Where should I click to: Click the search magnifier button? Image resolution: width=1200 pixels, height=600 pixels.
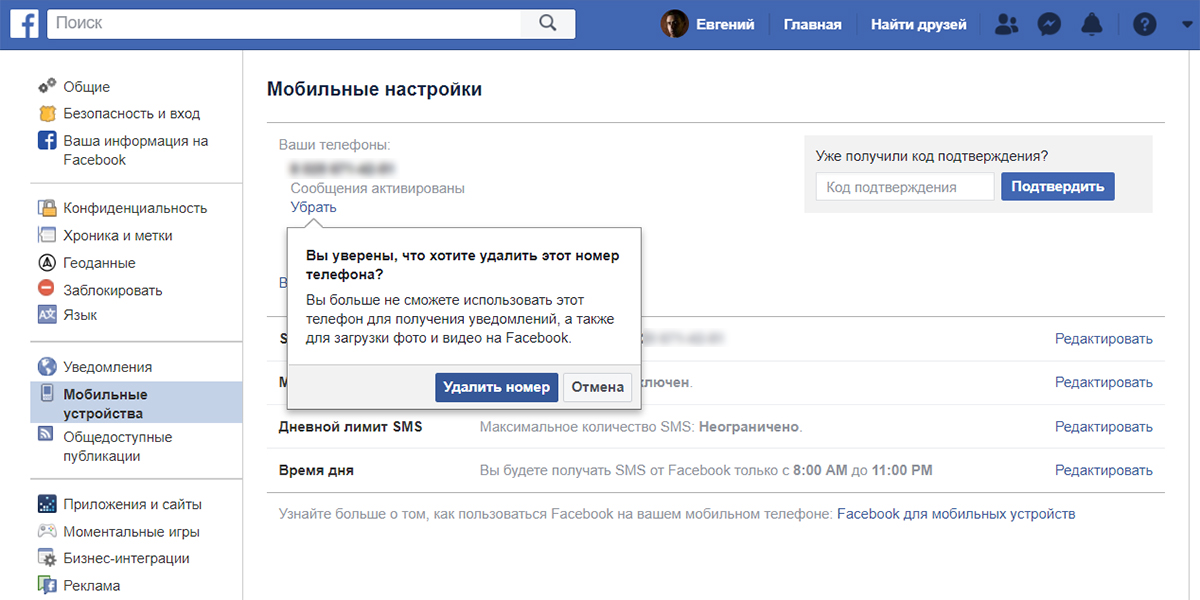click(547, 23)
